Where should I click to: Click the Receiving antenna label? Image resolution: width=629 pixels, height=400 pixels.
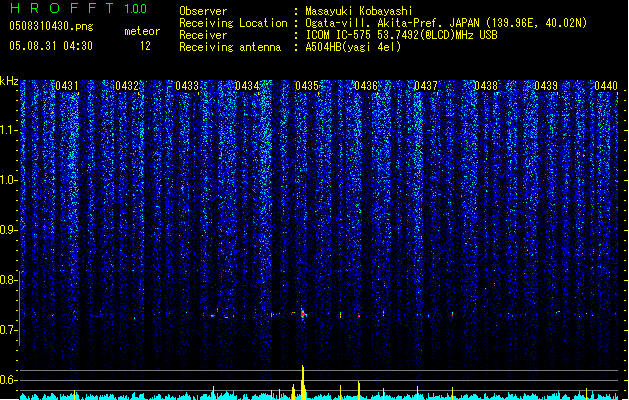pos(230,47)
